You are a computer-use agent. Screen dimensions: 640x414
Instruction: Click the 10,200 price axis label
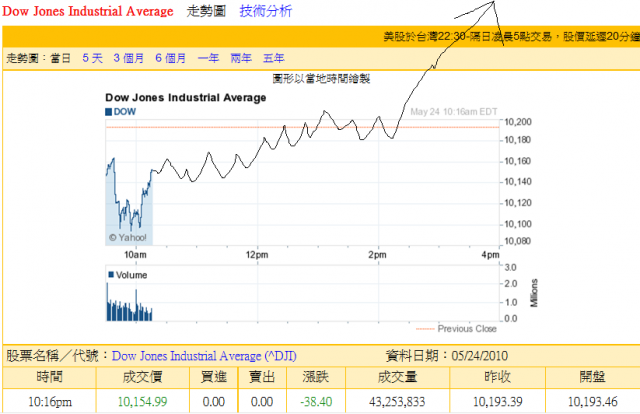tap(518, 122)
